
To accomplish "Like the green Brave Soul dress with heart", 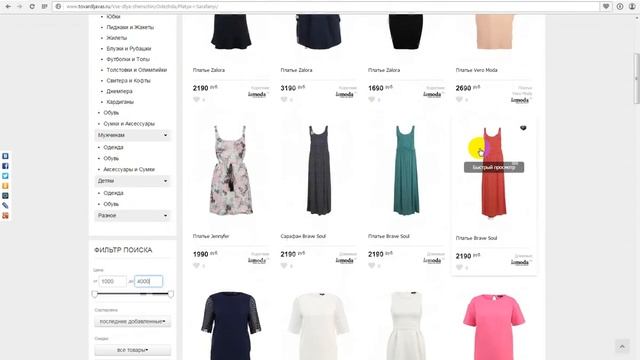I will click(x=371, y=266).
